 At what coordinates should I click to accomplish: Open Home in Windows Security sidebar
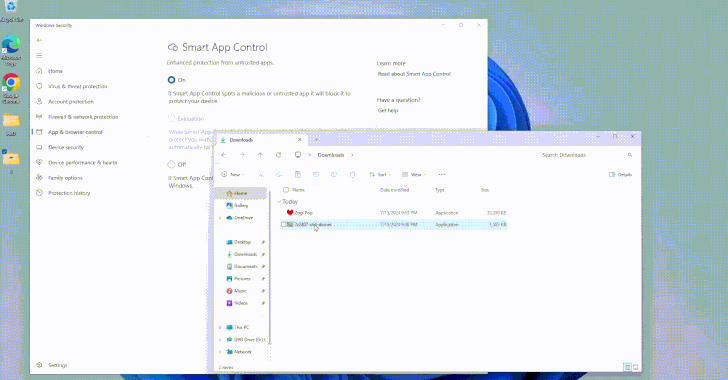coord(55,71)
